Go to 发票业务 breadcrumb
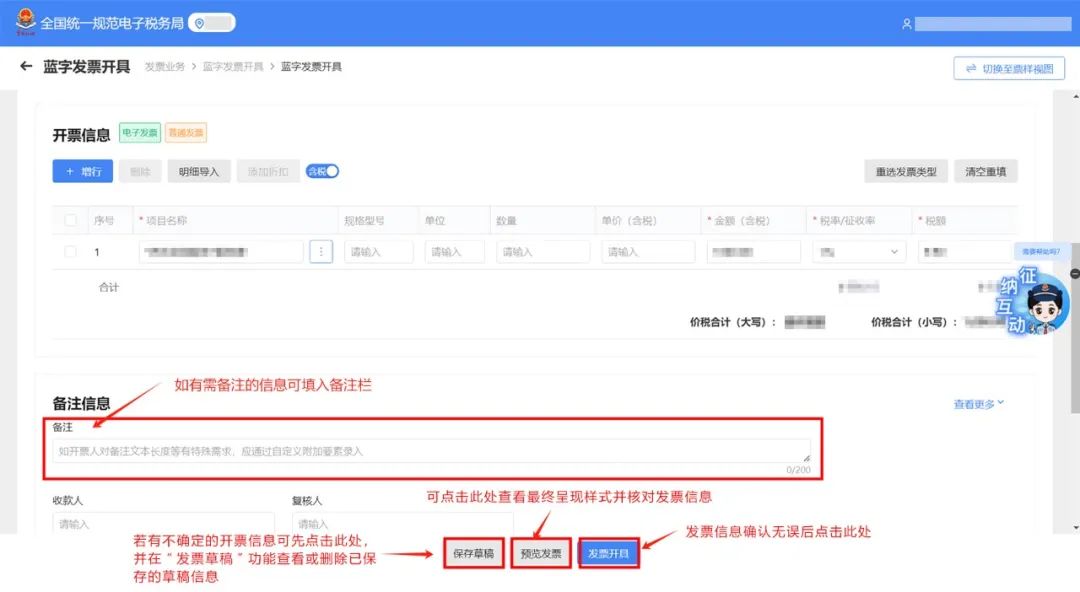 coord(164,67)
